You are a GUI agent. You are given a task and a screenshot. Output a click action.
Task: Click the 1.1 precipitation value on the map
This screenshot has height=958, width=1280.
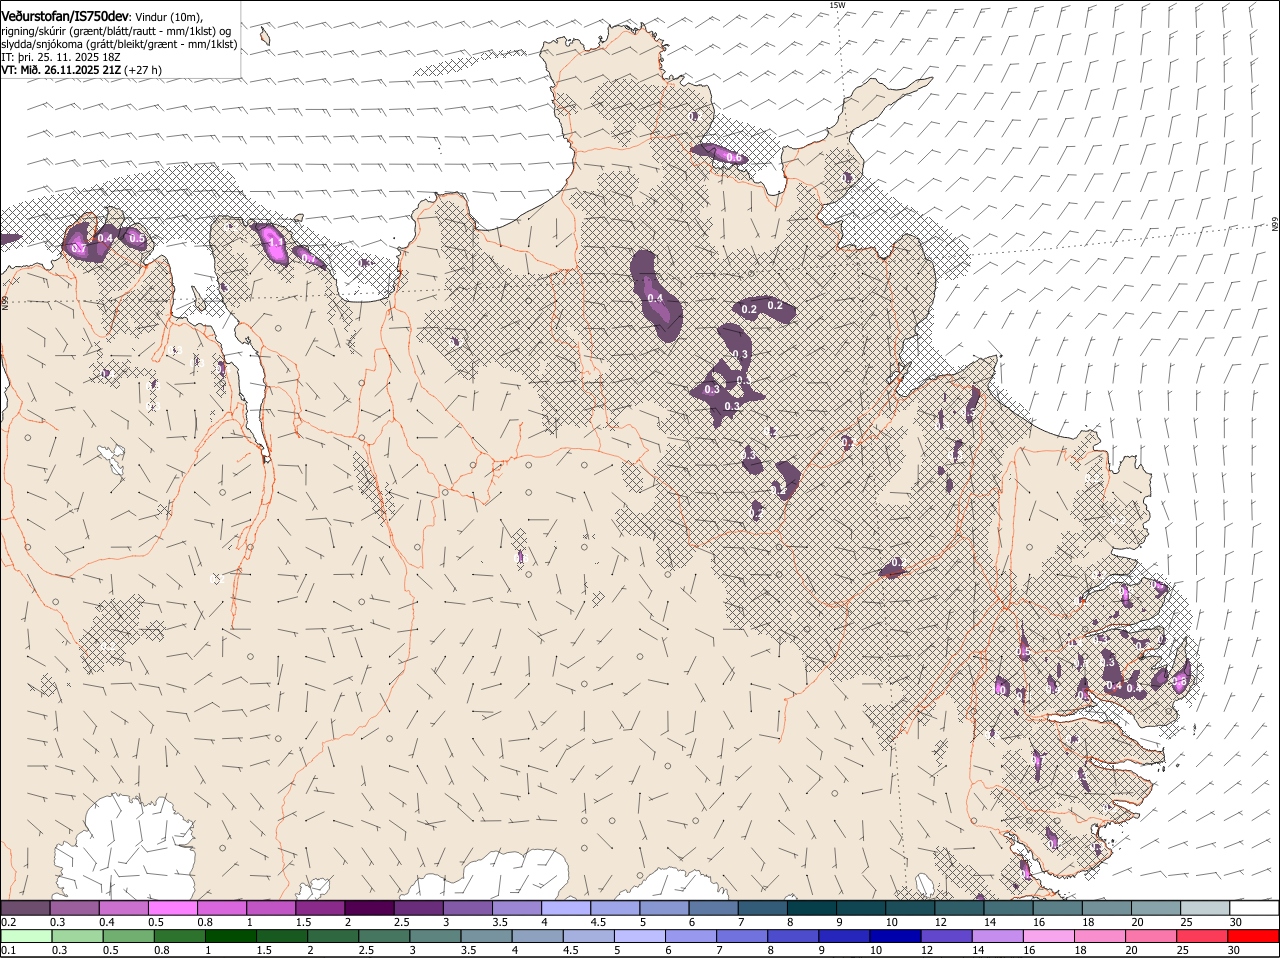pos(275,242)
